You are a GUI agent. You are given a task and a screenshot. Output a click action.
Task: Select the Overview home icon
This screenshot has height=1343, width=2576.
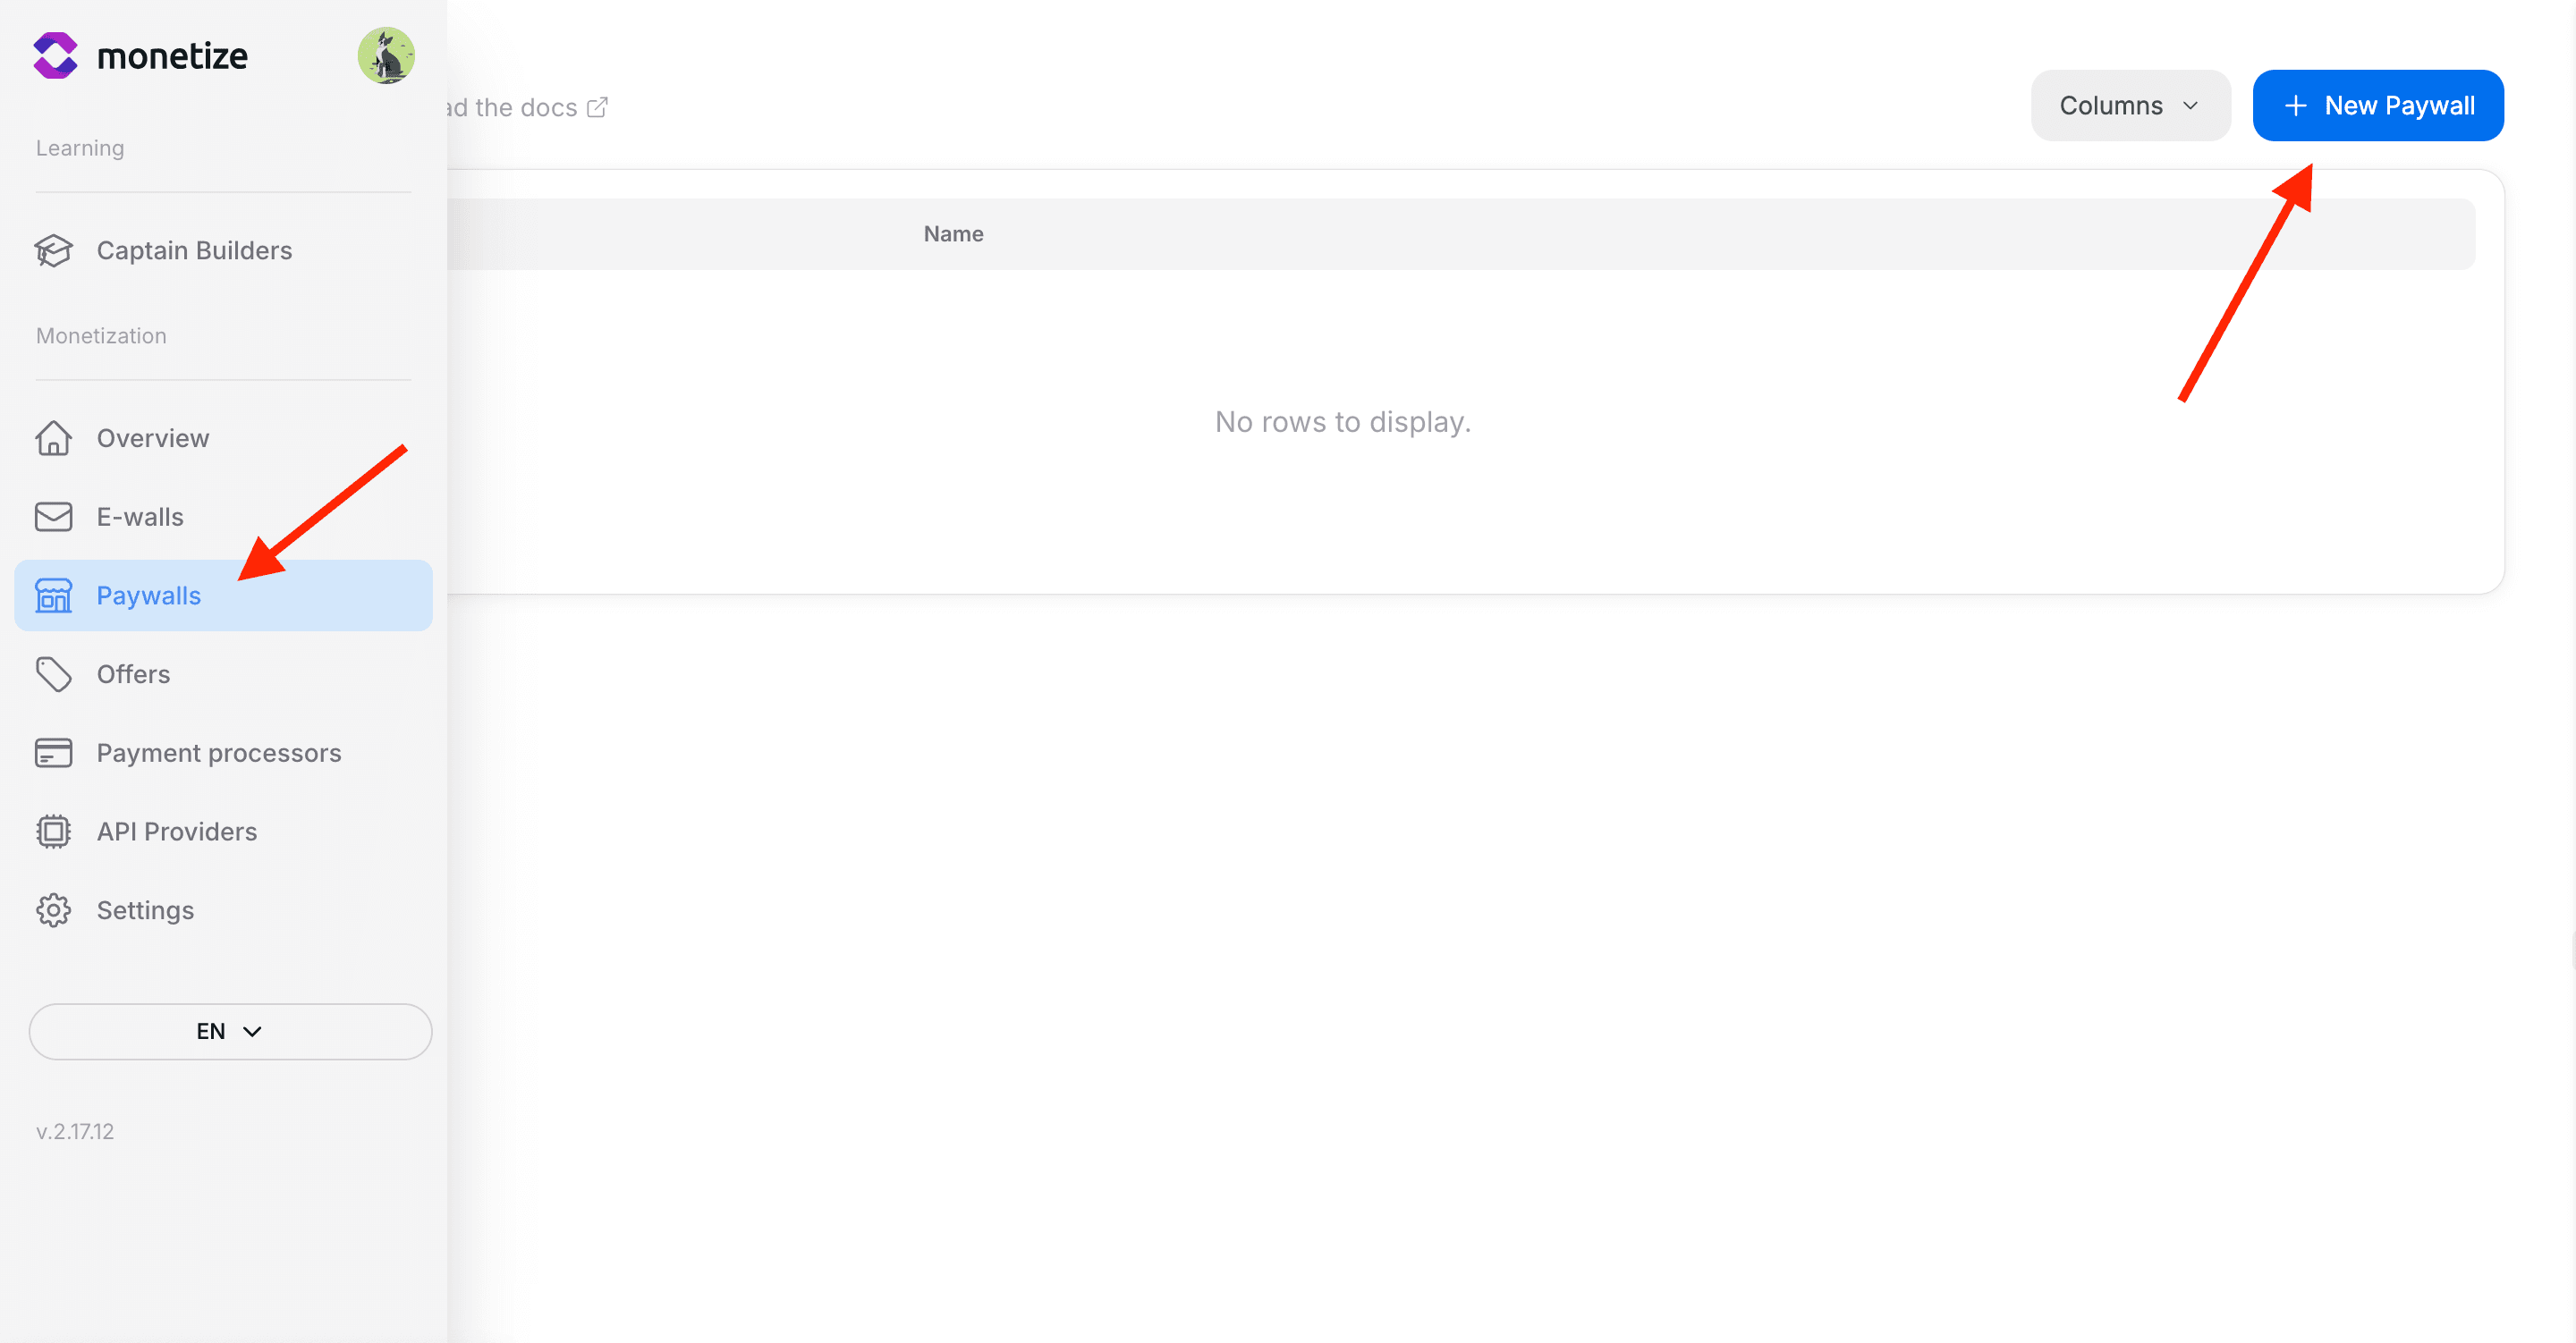pos(54,438)
